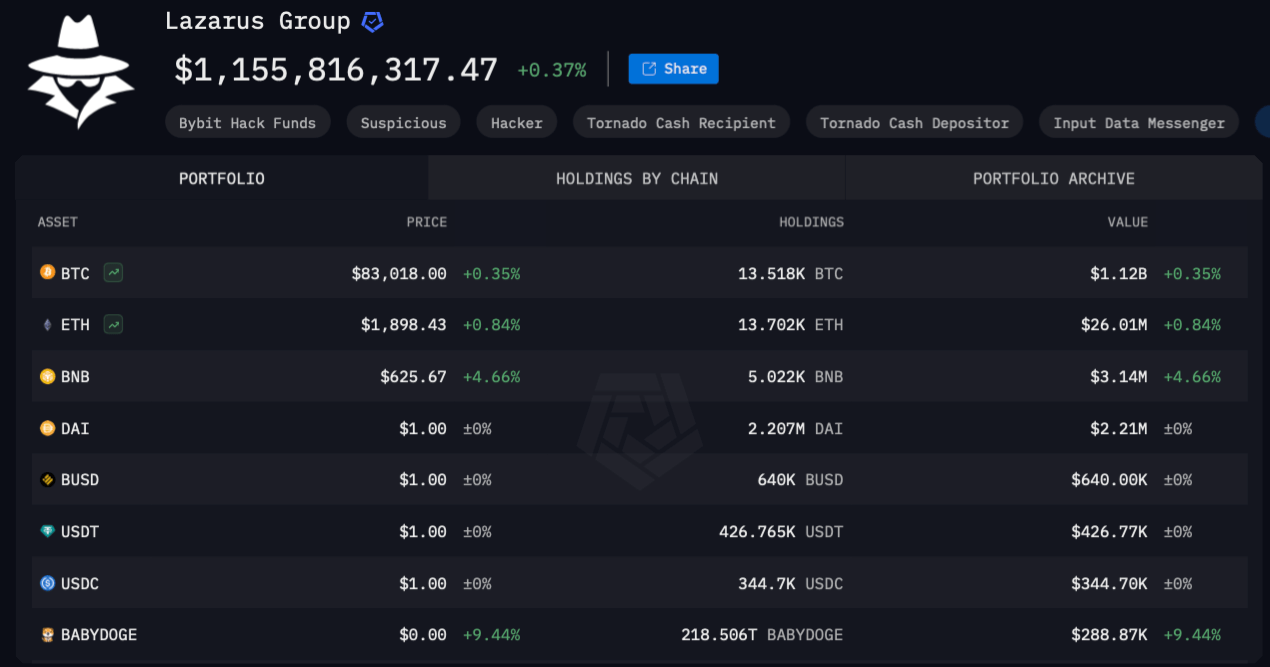1270x667 pixels.
Task: Select the BNB price $625.67
Action: pyautogui.click(x=413, y=377)
